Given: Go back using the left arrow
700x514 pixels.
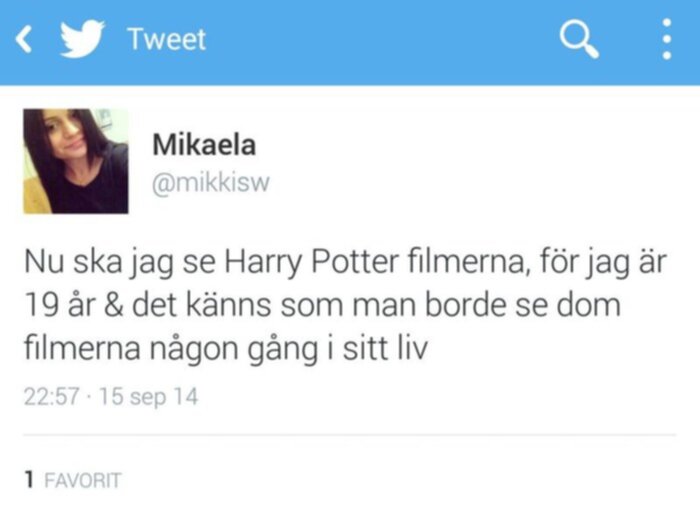Looking at the screenshot, I should coord(24,39).
